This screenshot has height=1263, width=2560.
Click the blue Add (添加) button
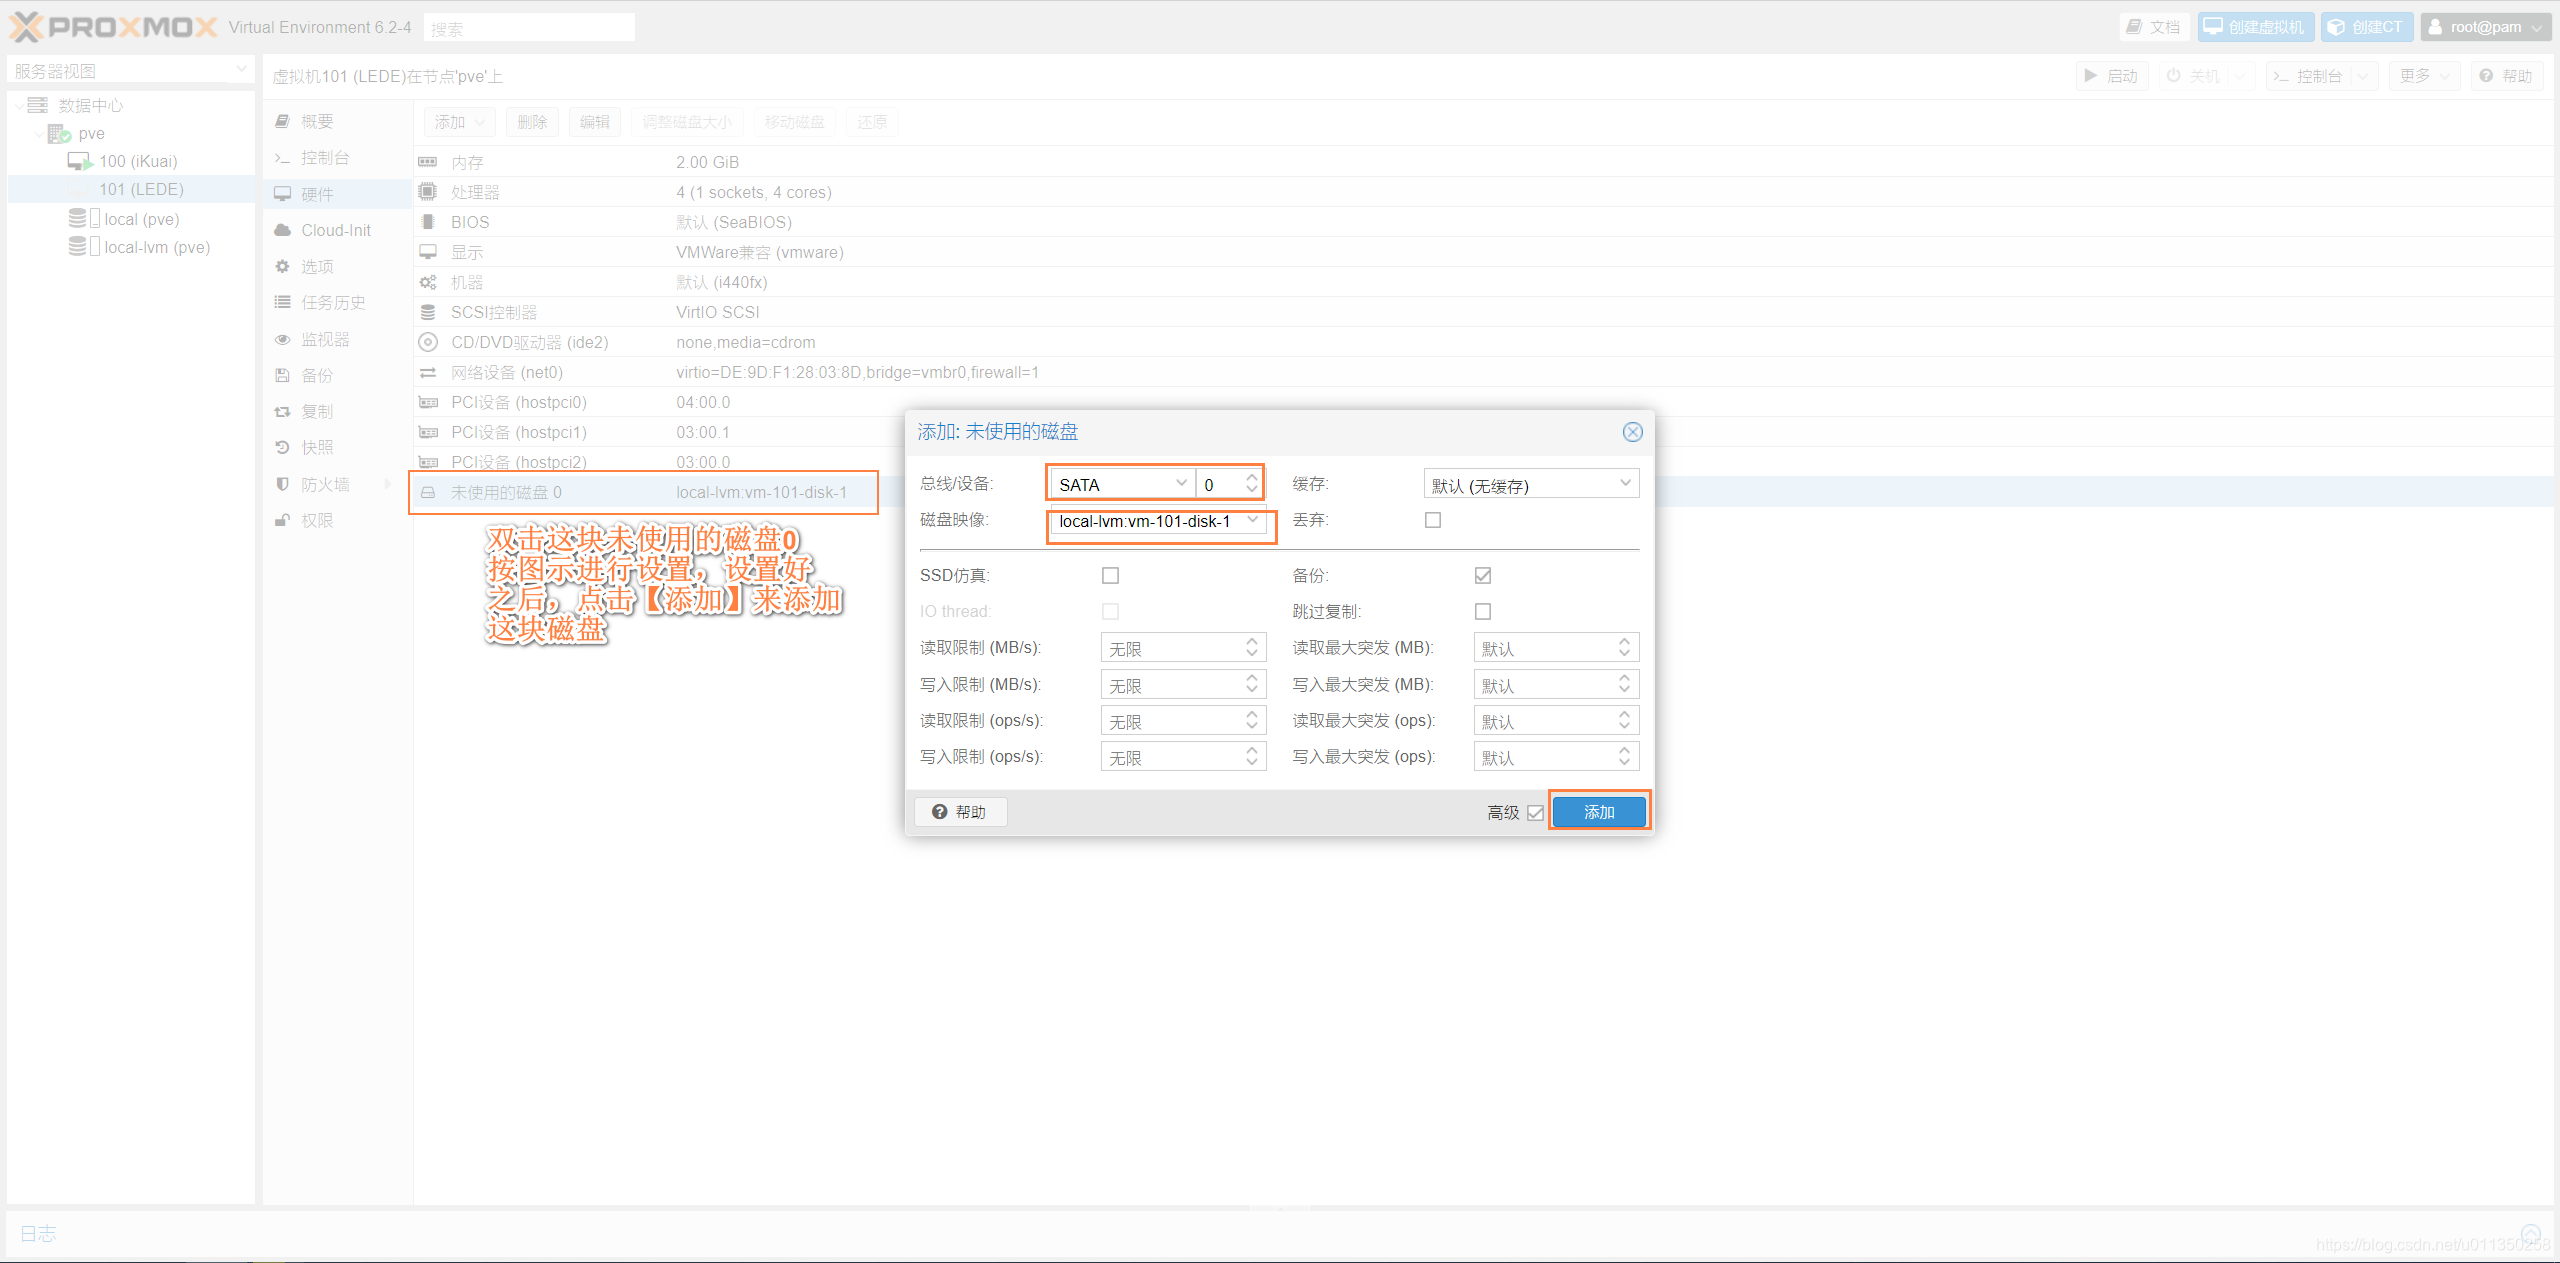1598,812
